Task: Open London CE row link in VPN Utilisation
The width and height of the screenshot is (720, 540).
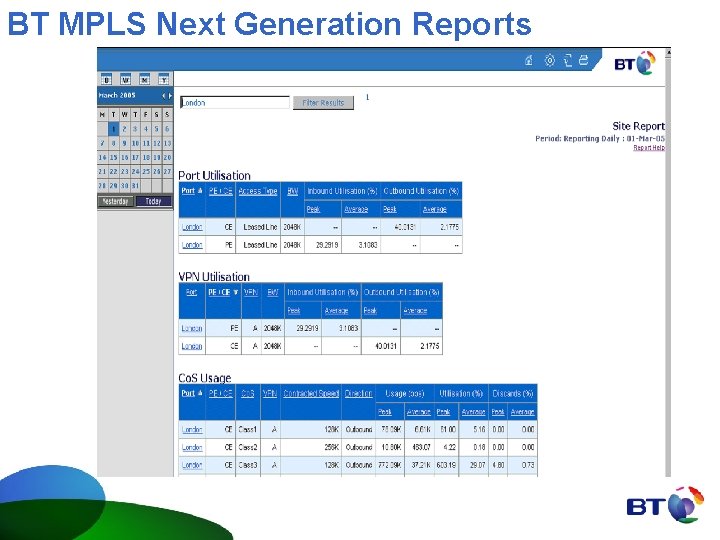Action: [x=192, y=346]
